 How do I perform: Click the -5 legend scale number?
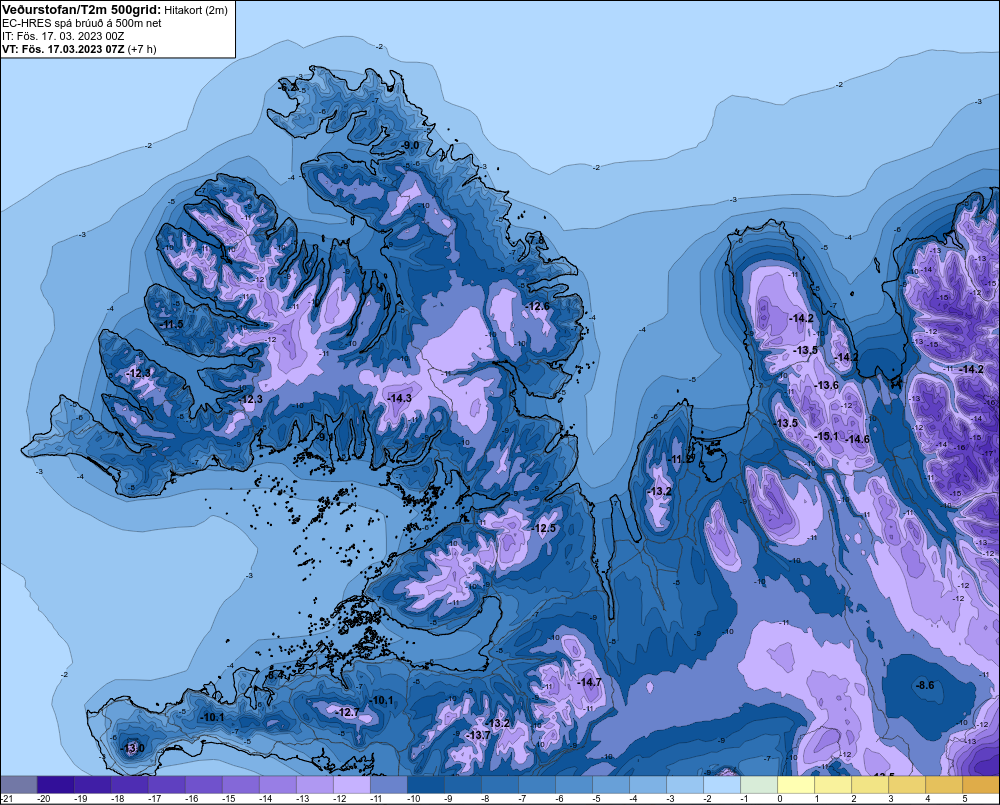596,799
